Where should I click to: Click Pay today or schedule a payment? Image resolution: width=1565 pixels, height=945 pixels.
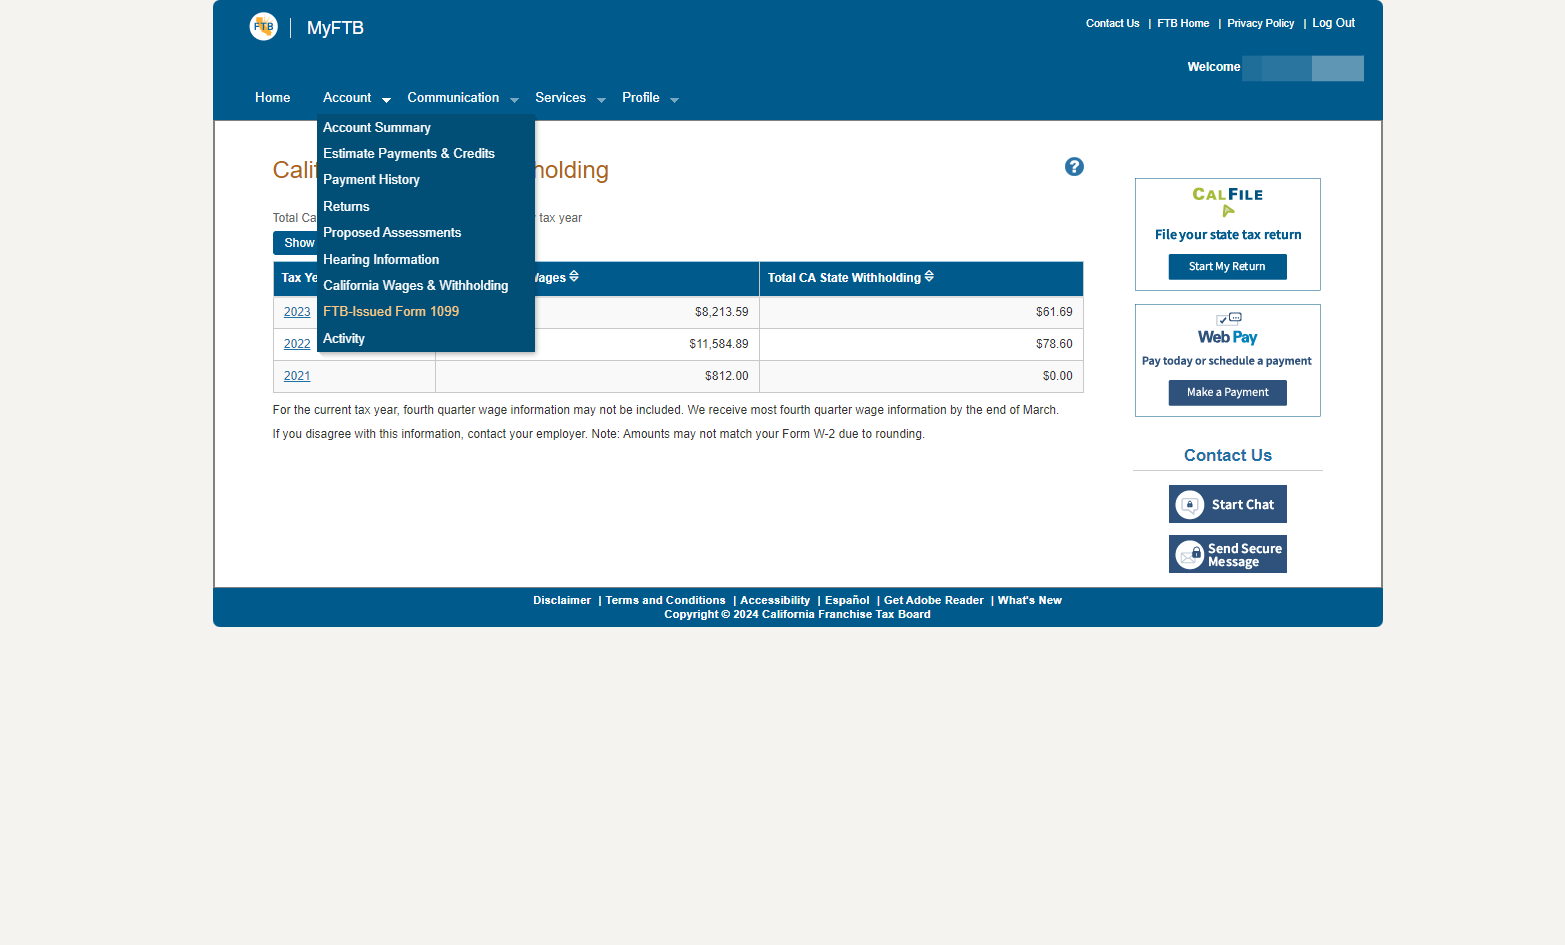point(1226,361)
